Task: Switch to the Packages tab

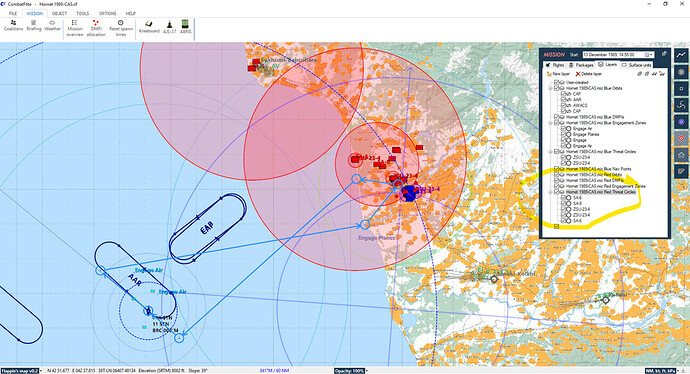Action: click(x=581, y=65)
